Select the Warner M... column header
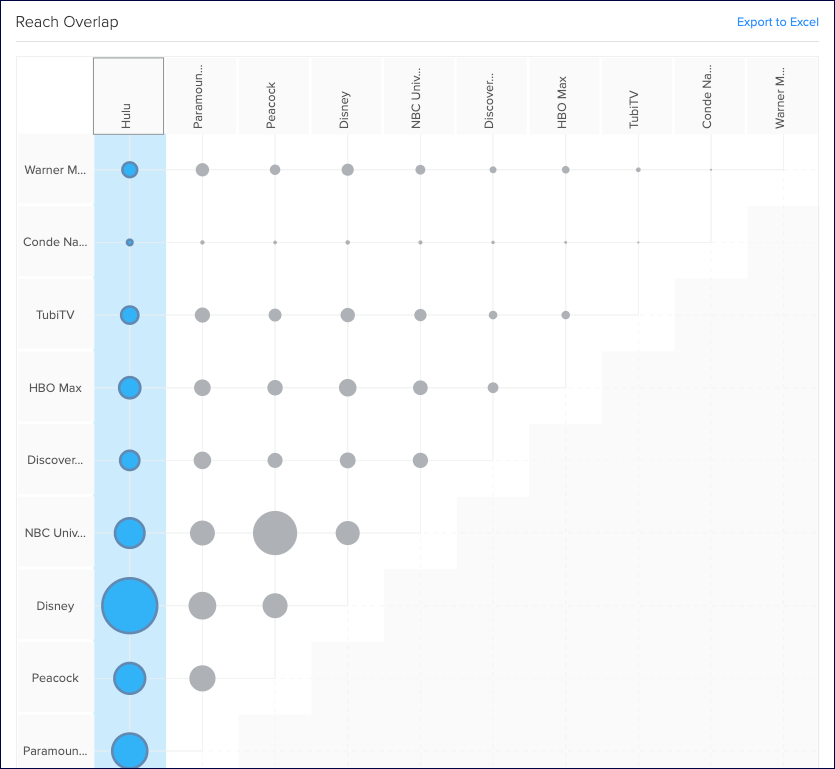The width and height of the screenshot is (835, 769). 783,96
